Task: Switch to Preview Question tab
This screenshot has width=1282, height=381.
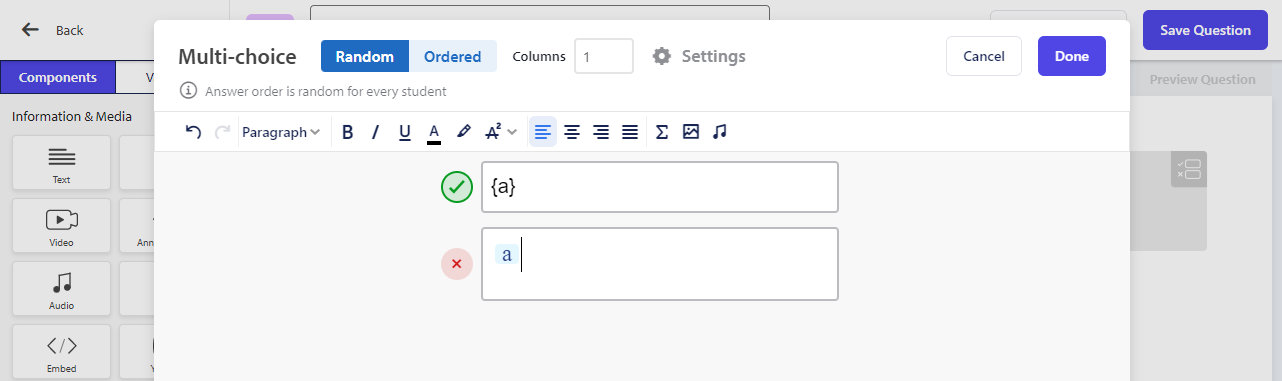Action: [1202, 79]
